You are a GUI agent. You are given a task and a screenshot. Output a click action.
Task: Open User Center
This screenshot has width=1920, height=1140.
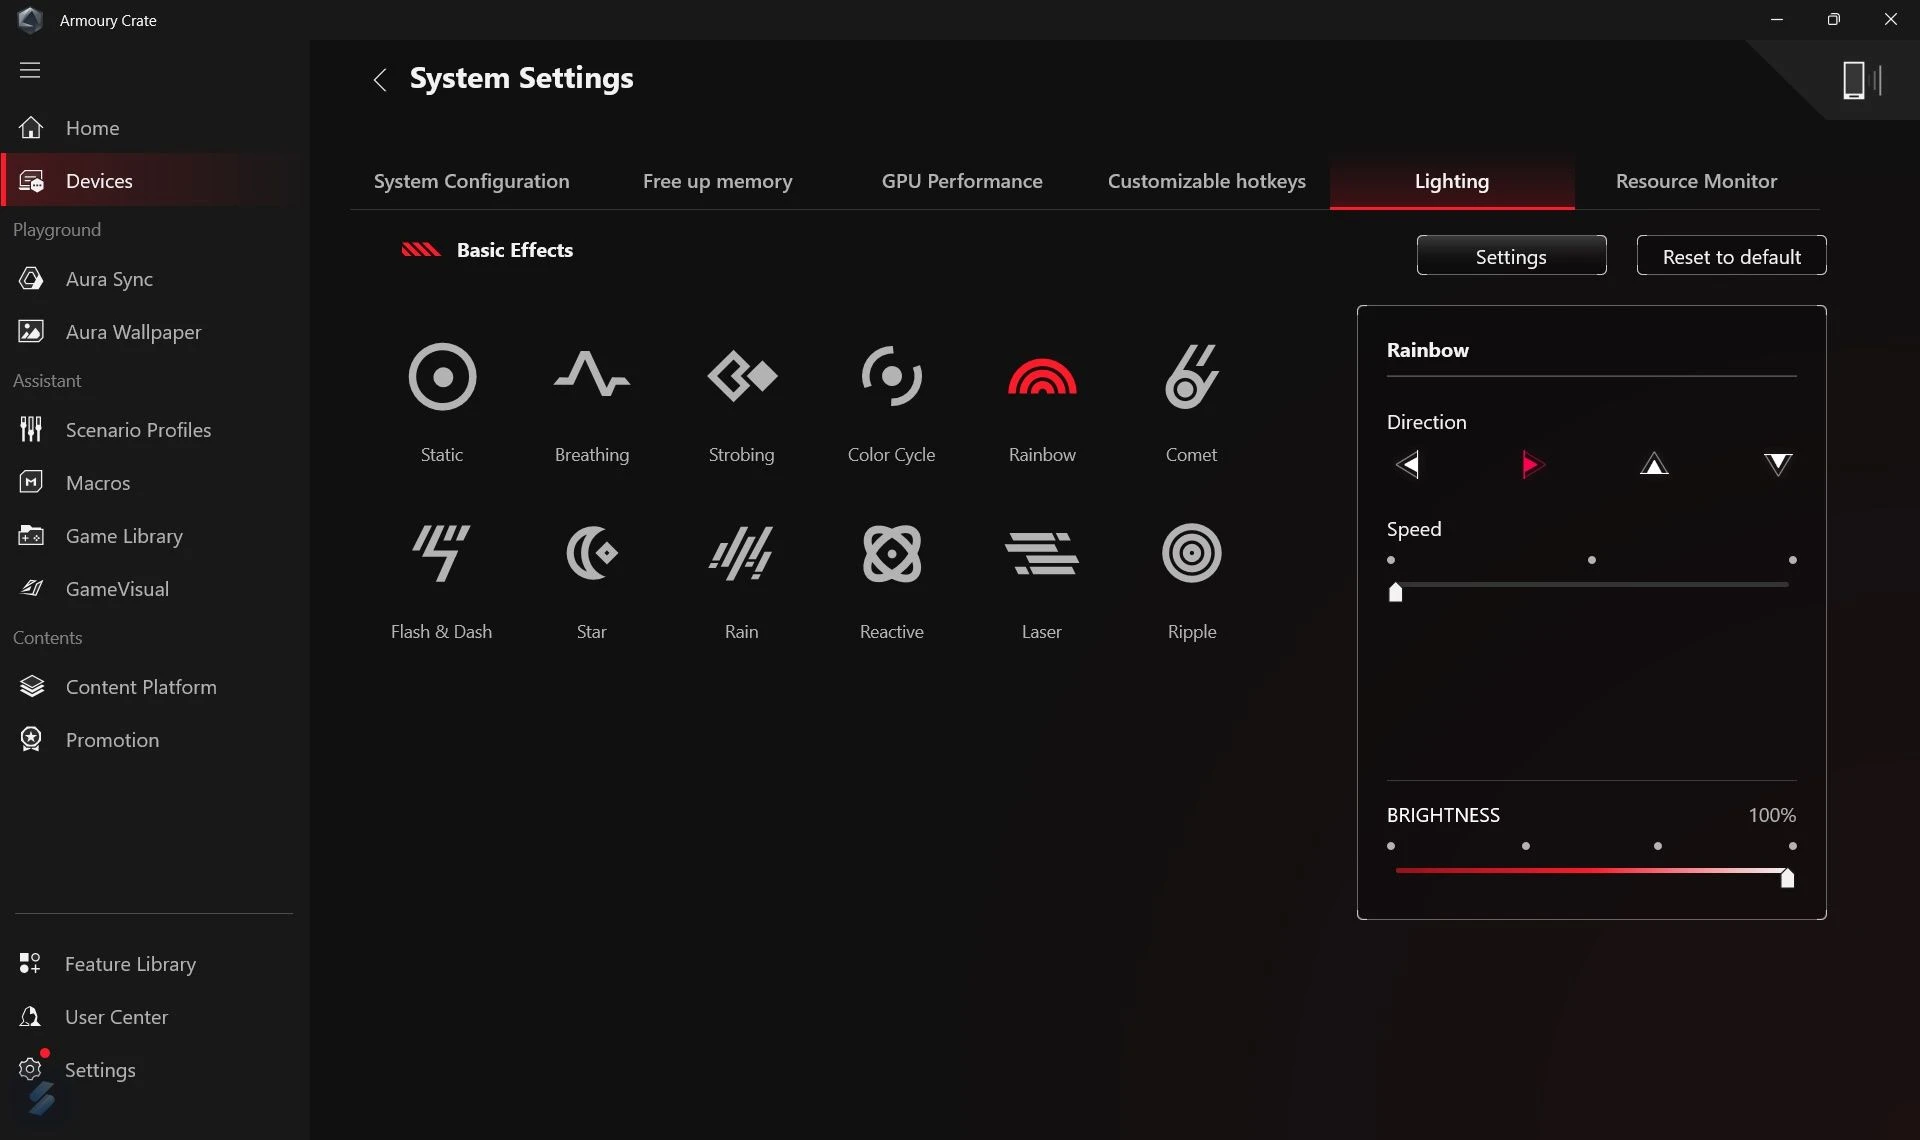coord(155,1017)
